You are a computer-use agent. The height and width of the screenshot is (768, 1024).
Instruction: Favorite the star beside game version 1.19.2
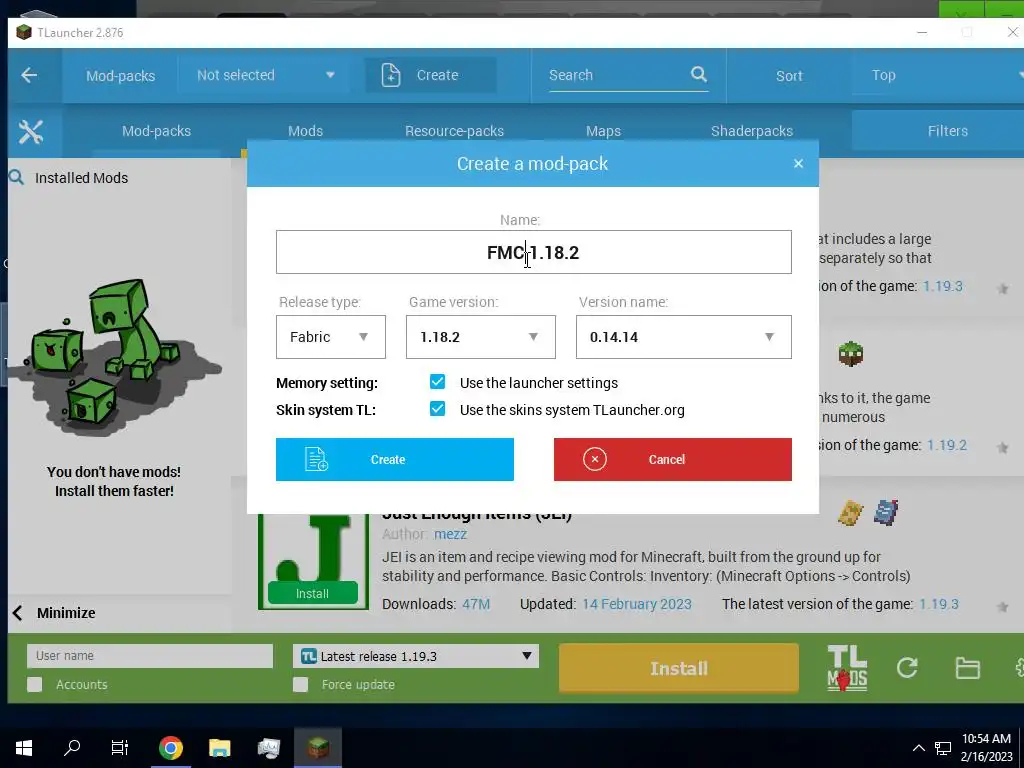point(1002,447)
